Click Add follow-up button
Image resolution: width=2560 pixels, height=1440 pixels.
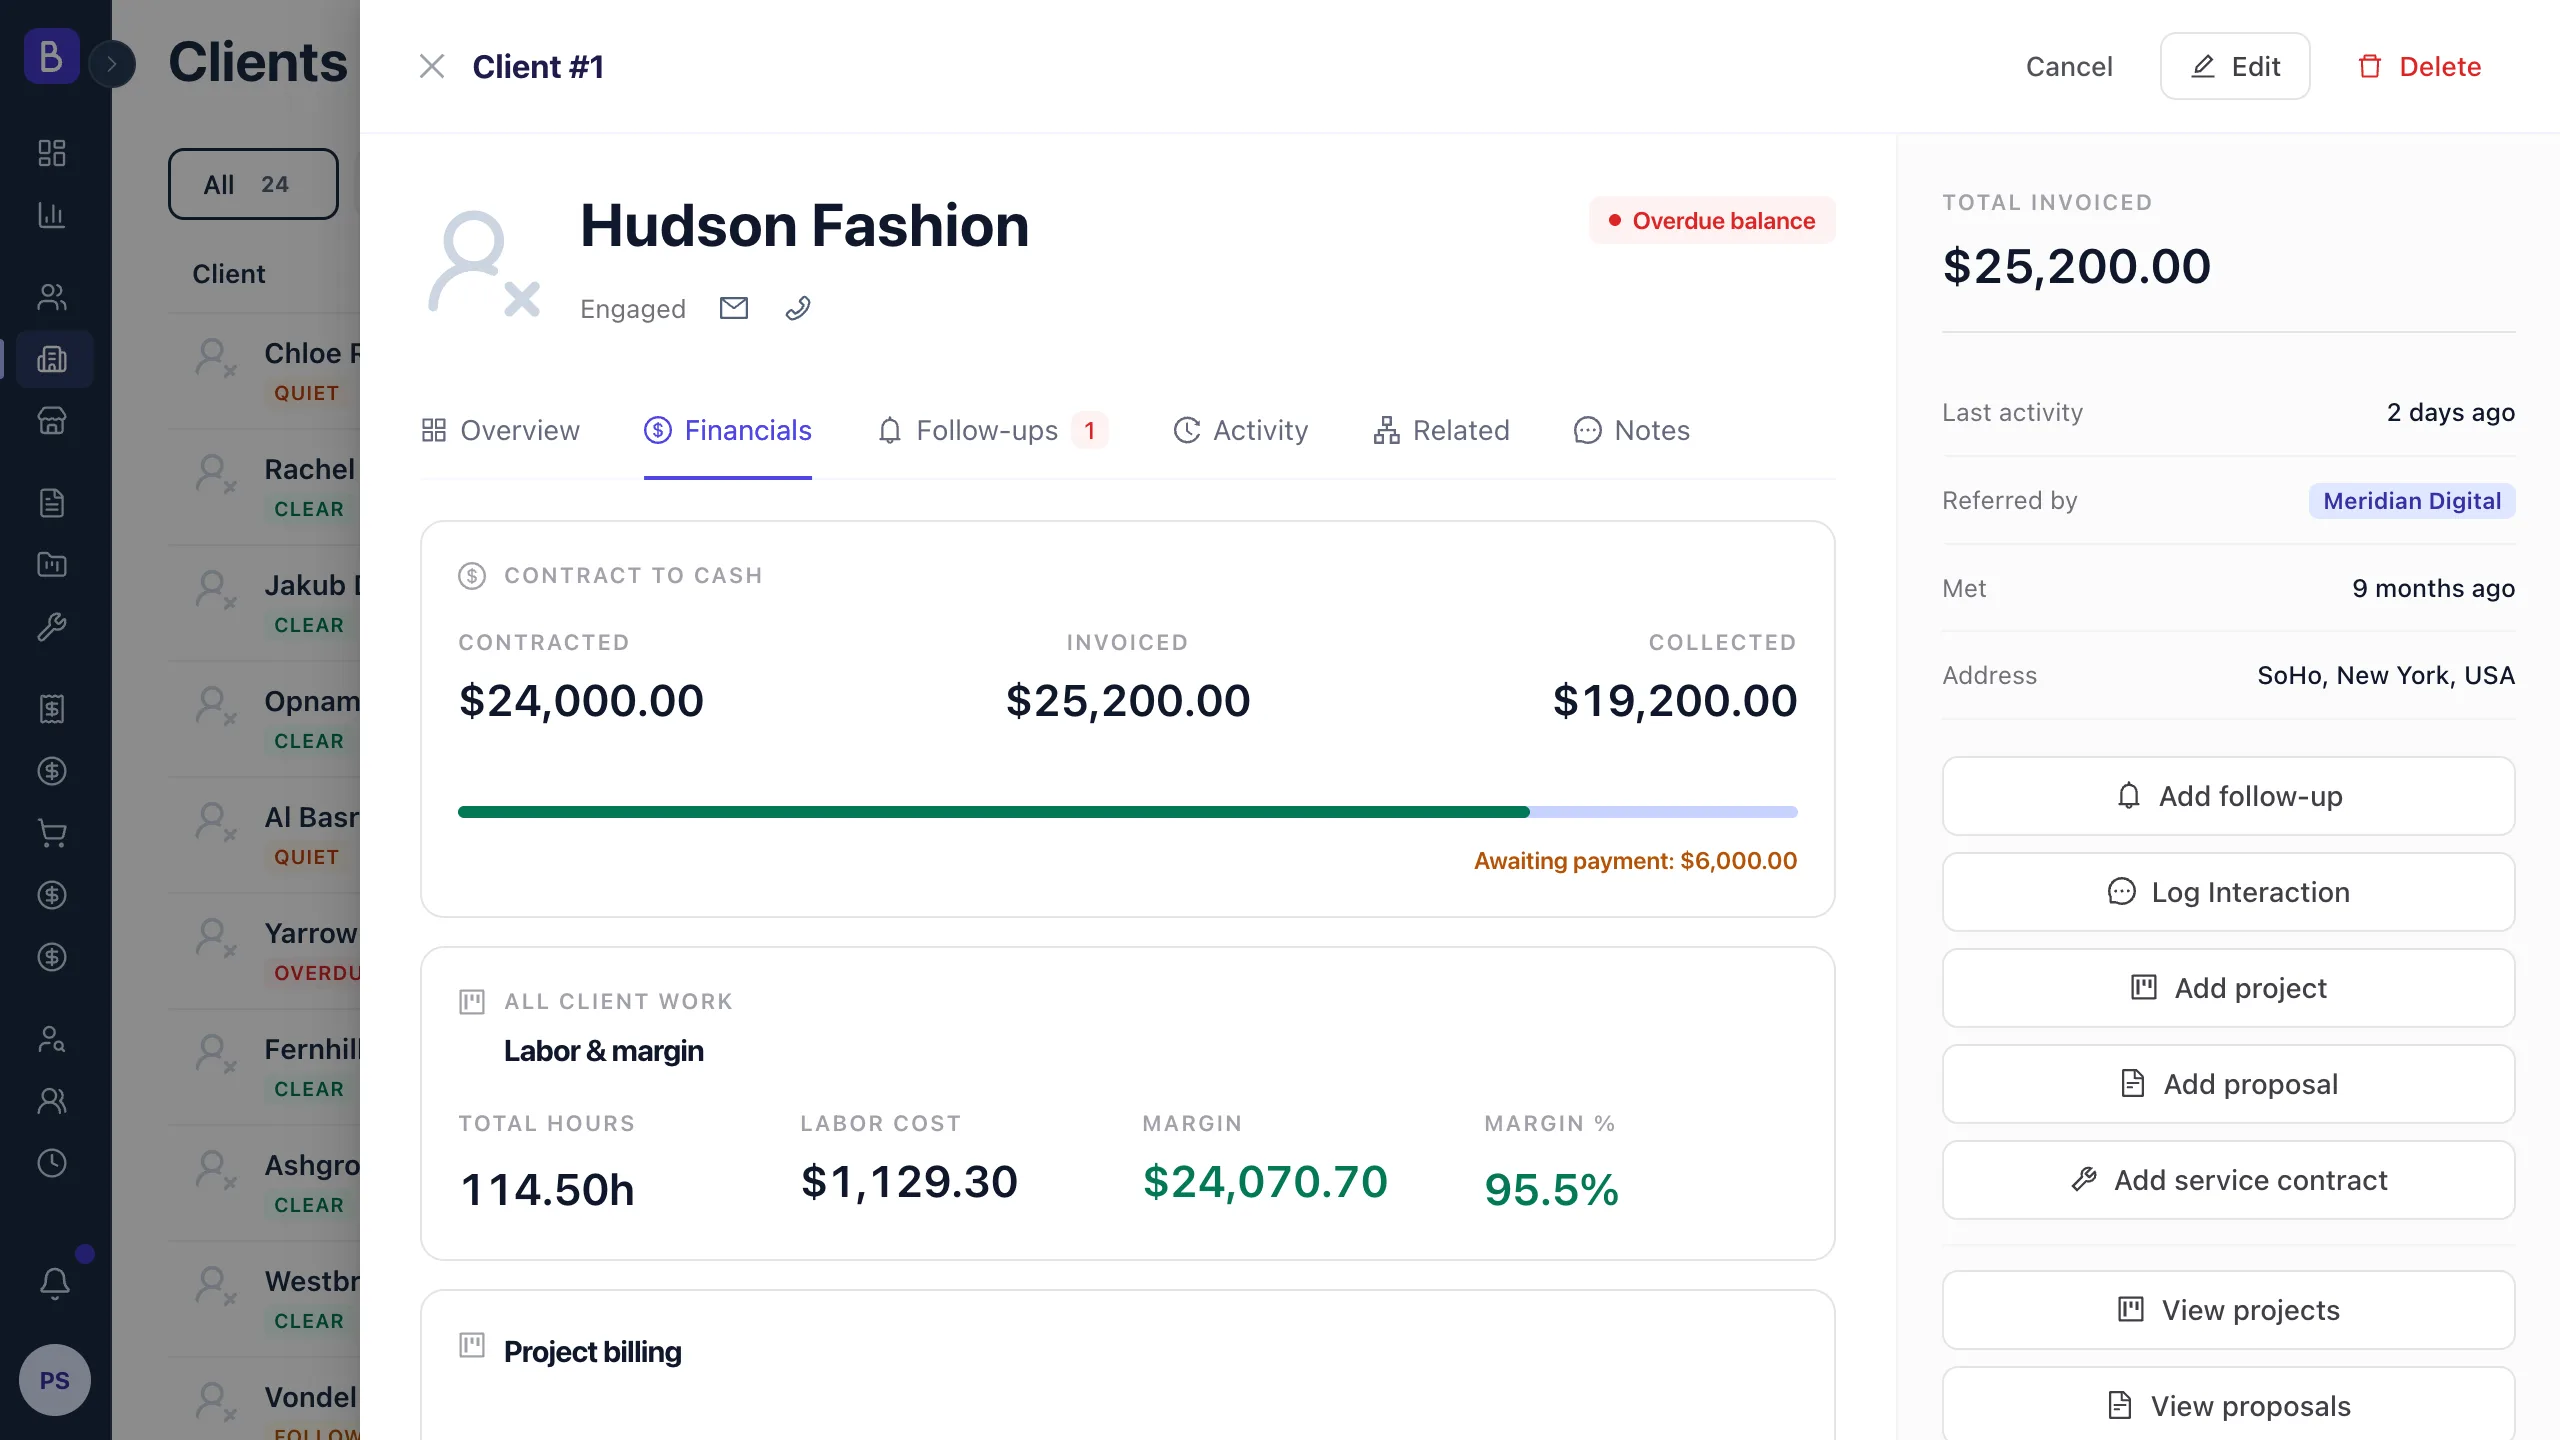2228,796
